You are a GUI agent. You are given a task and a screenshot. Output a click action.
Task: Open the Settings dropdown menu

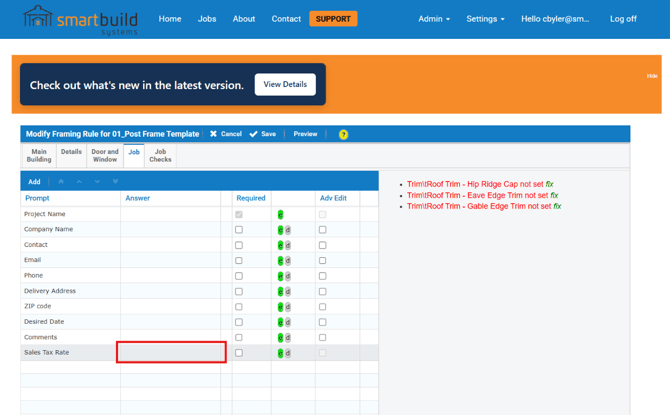coord(485,19)
